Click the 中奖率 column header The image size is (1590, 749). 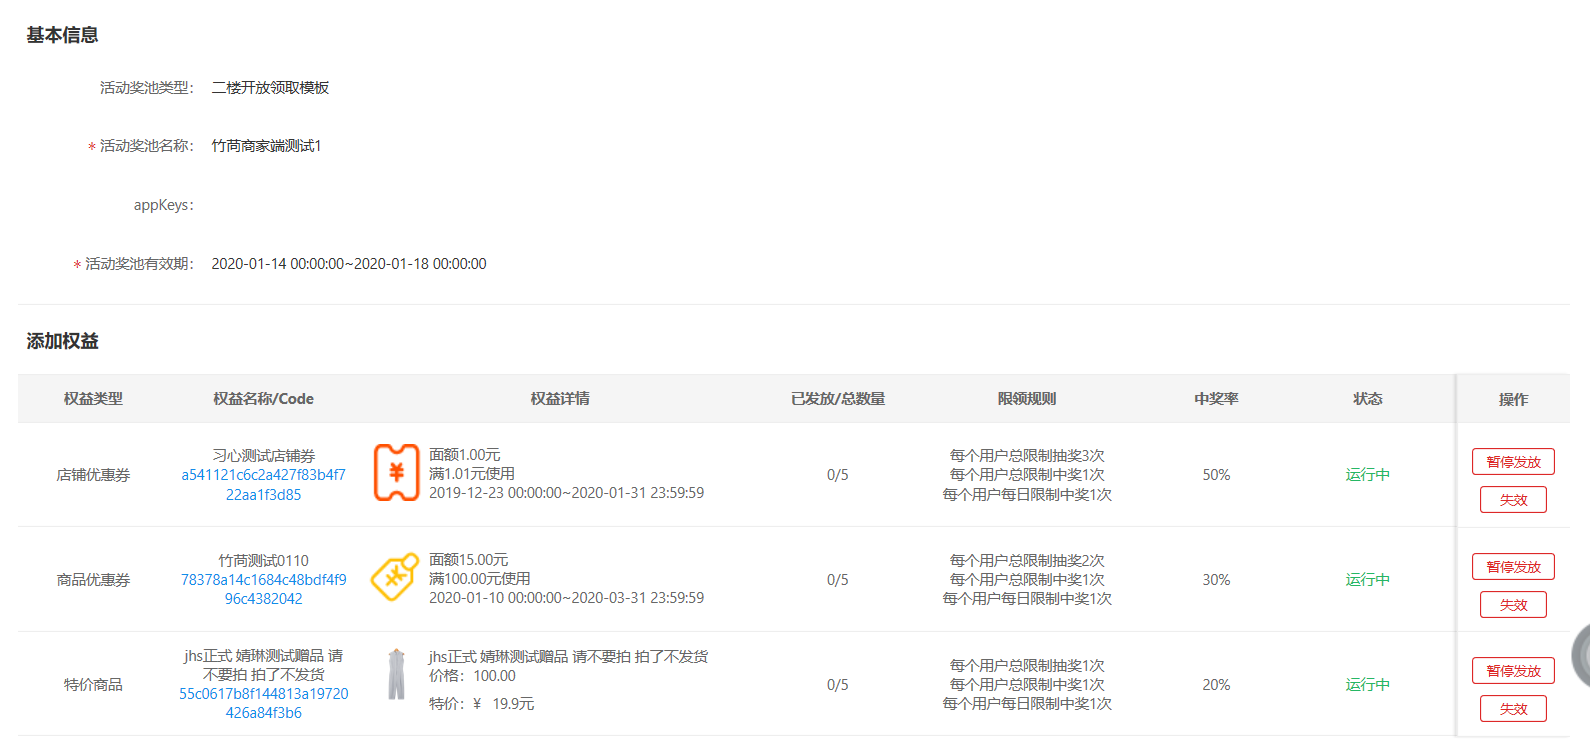pyautogui.click(x=1216, y=398)
